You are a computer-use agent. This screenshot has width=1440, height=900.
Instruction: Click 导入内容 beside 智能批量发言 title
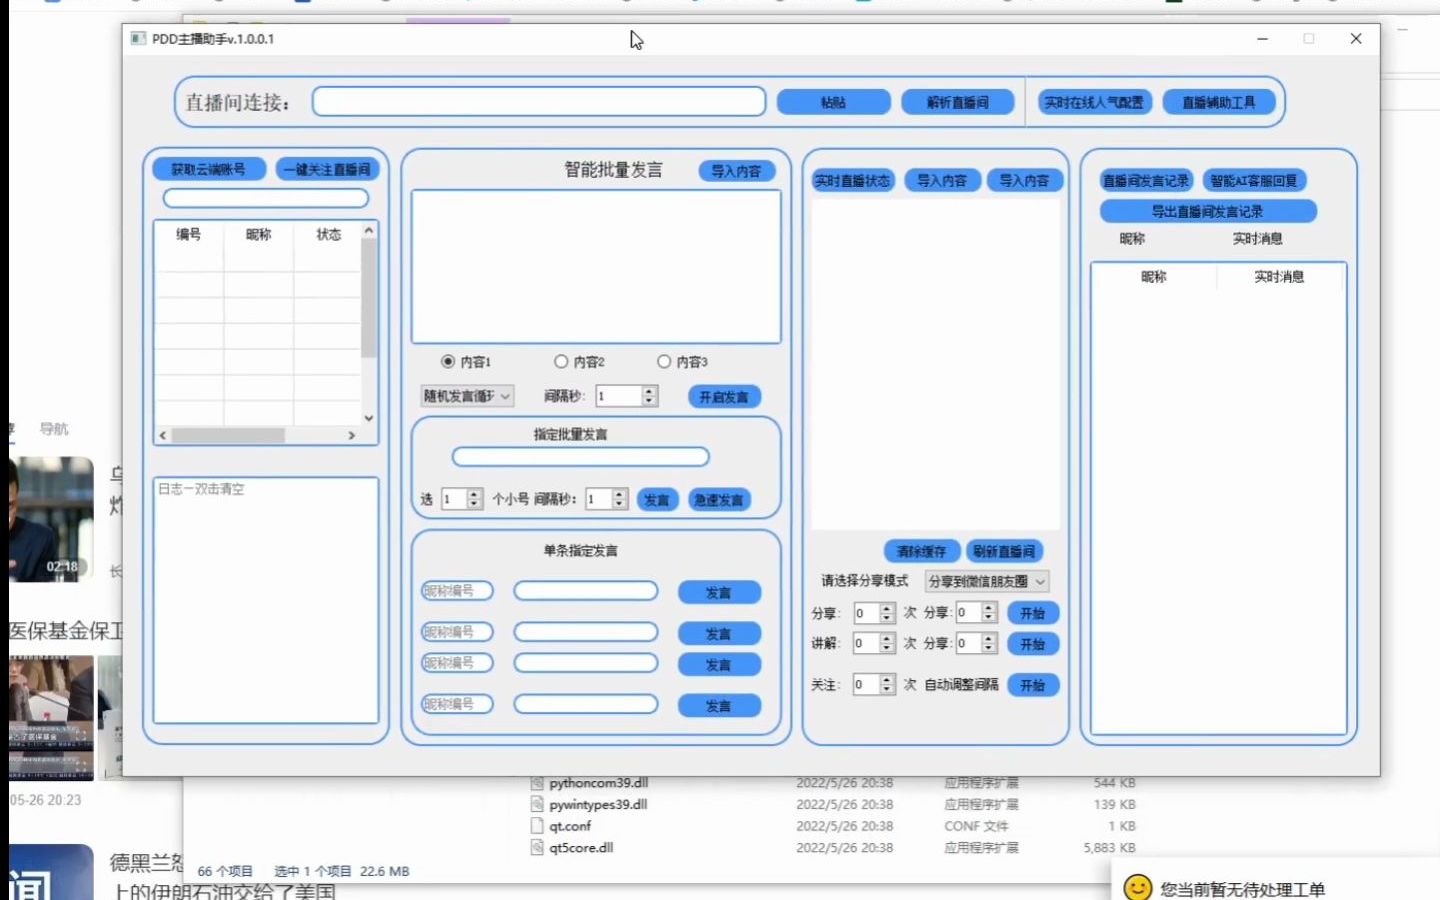736,171
